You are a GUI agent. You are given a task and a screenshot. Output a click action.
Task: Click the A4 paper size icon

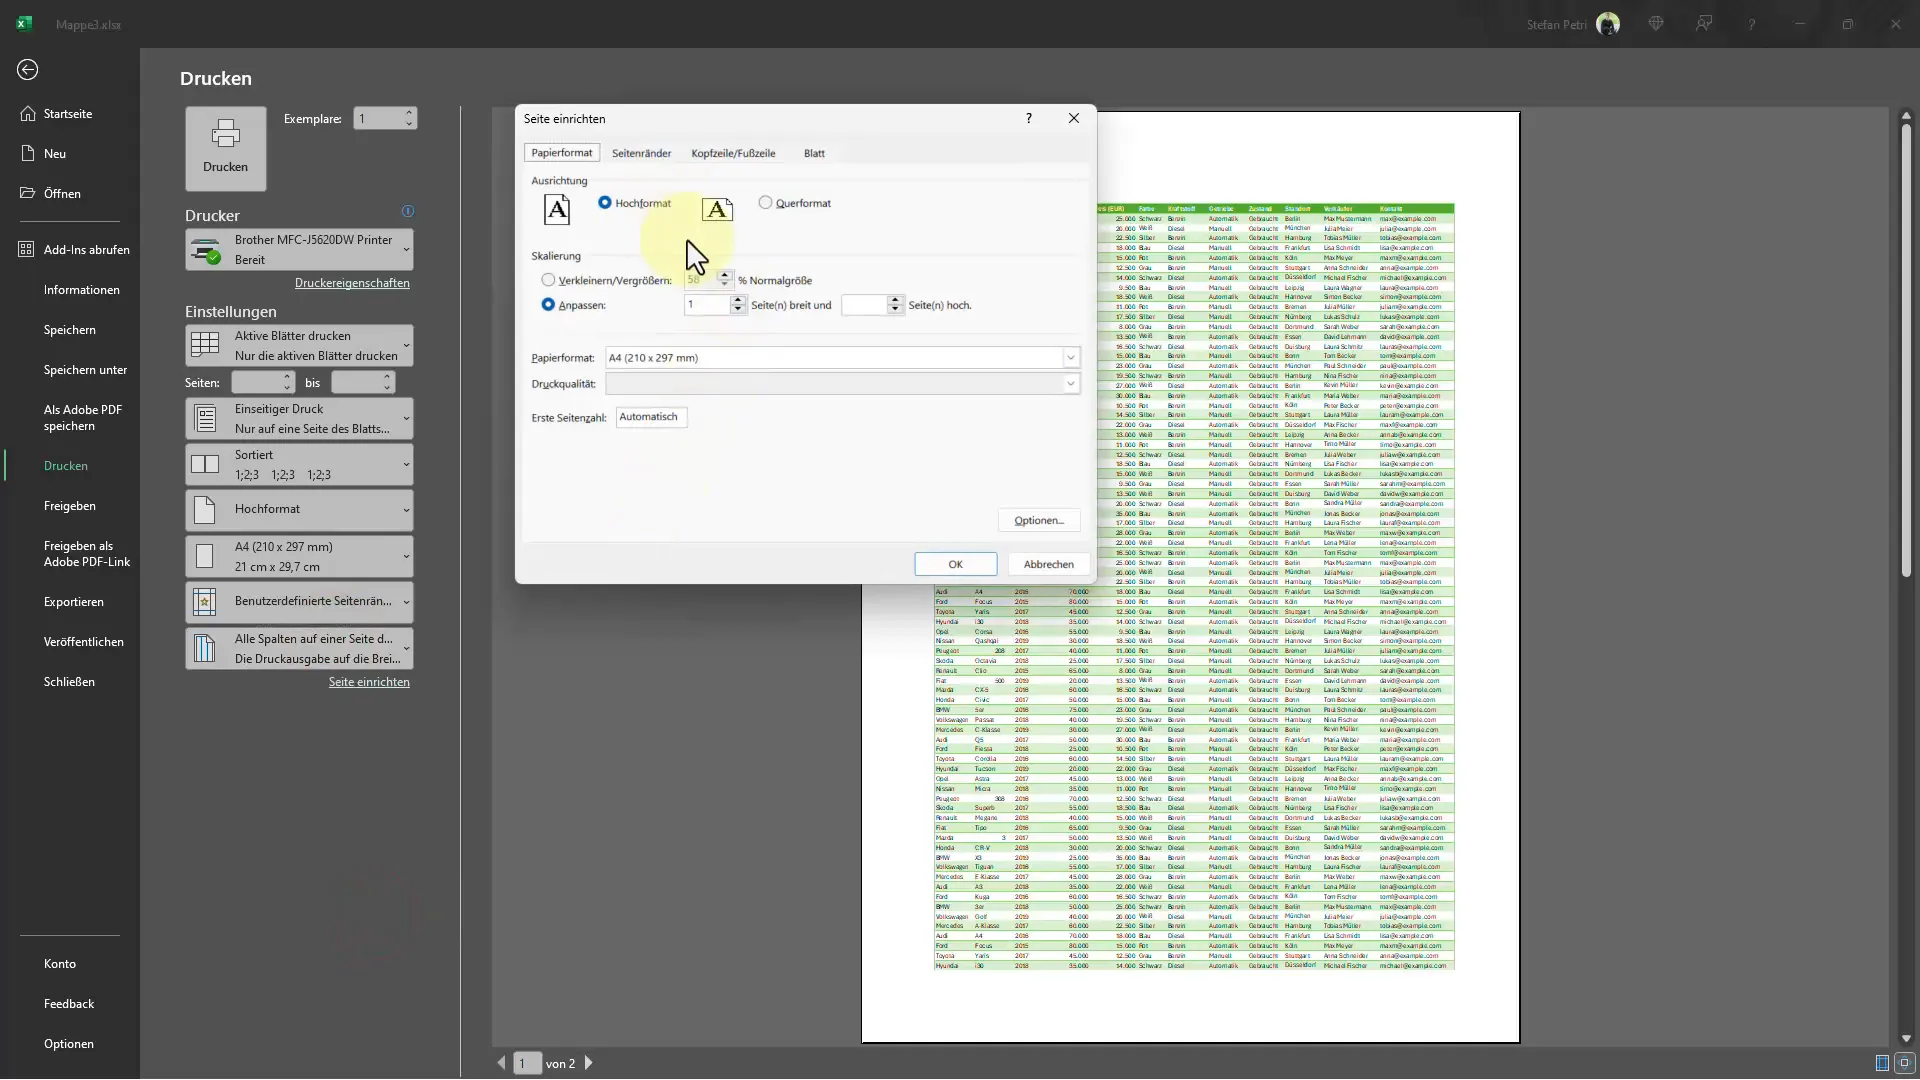(205, 557)
